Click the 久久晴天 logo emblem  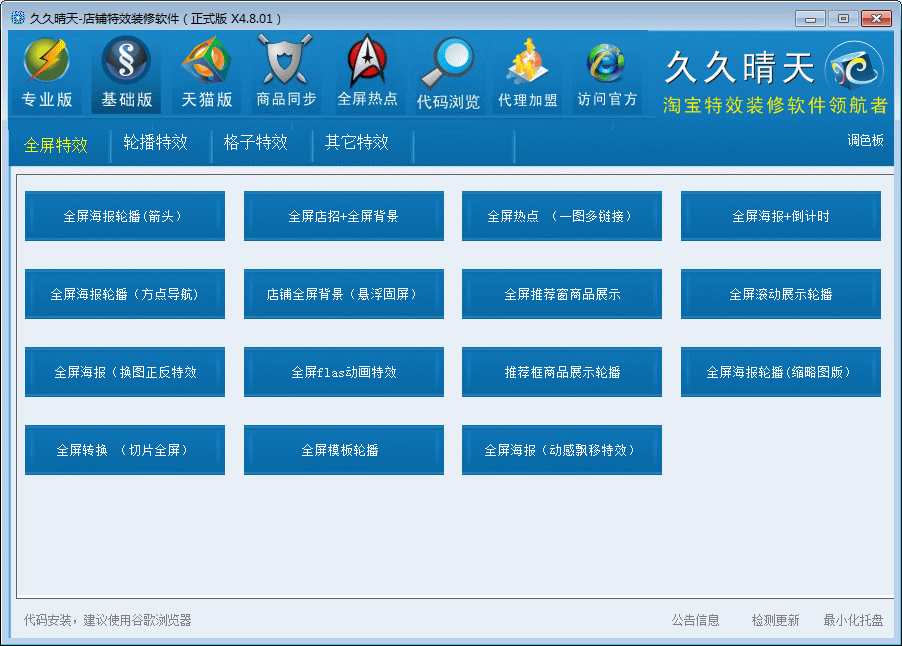[855, 70]
